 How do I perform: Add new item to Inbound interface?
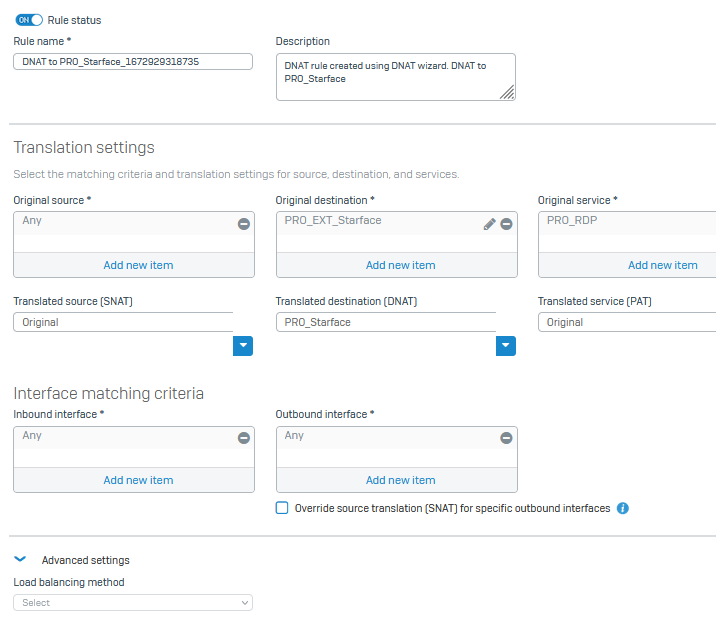(x=138, y=480)
